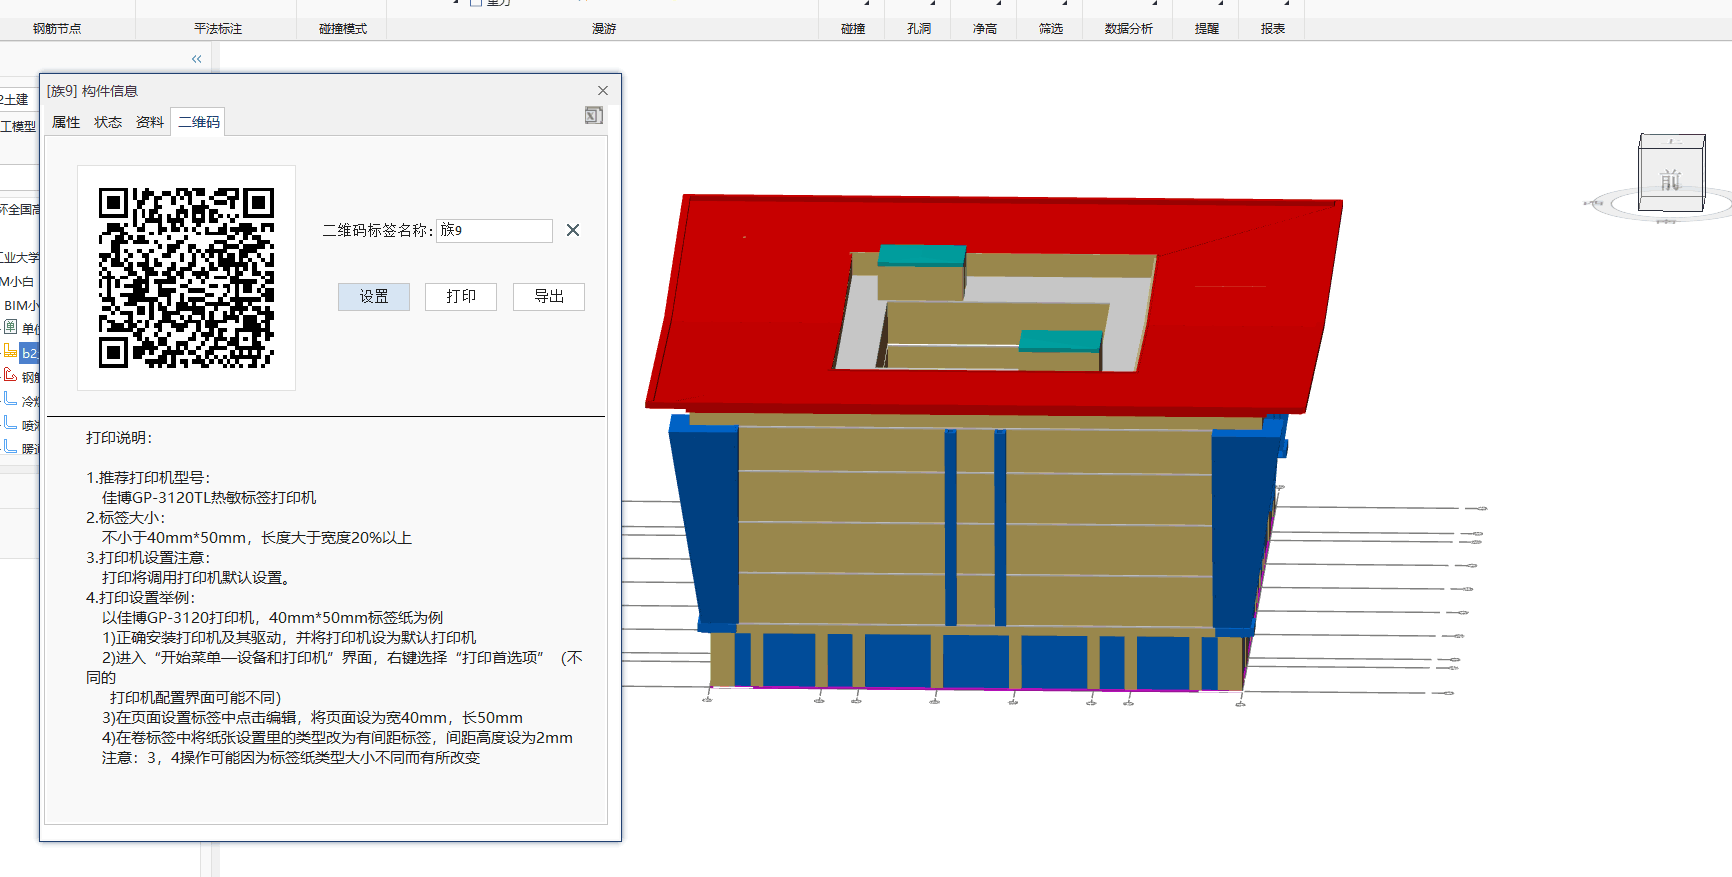Click the red icon on the 钢 row
Viewport: 1732px width, 877px height.
click(10, 375)
